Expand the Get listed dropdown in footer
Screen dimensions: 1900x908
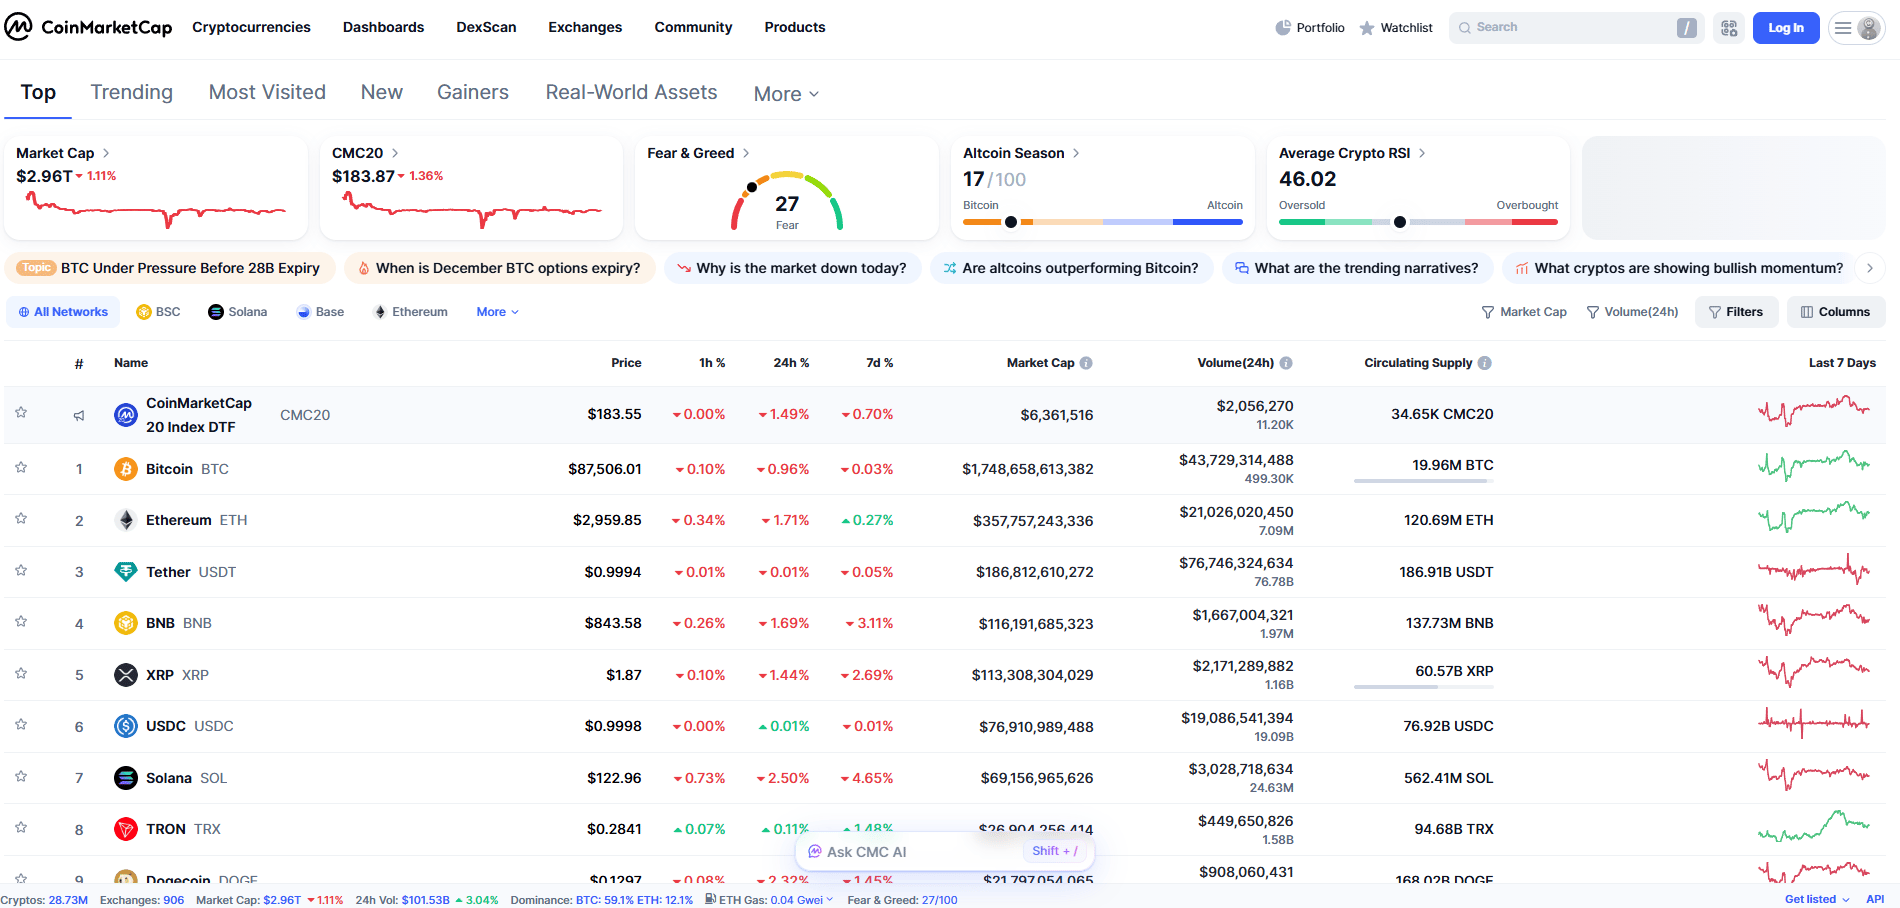click(x=1815, y=899)
